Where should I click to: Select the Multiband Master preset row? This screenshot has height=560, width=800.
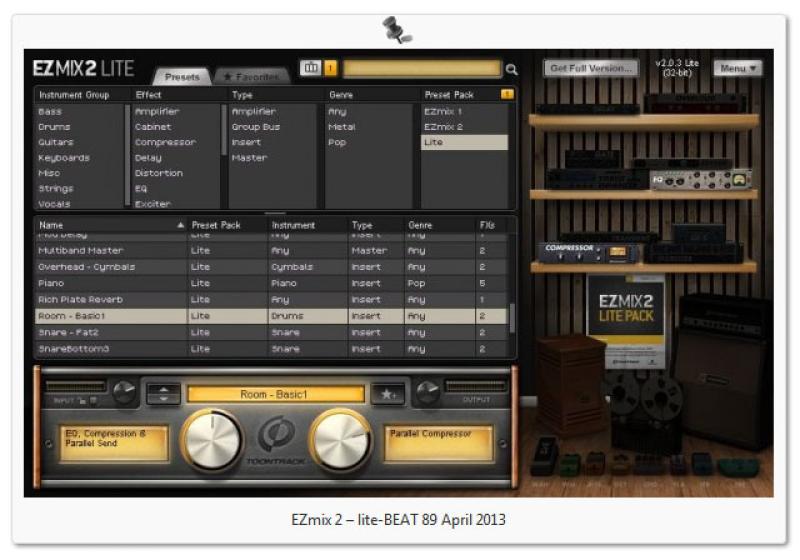270,250
